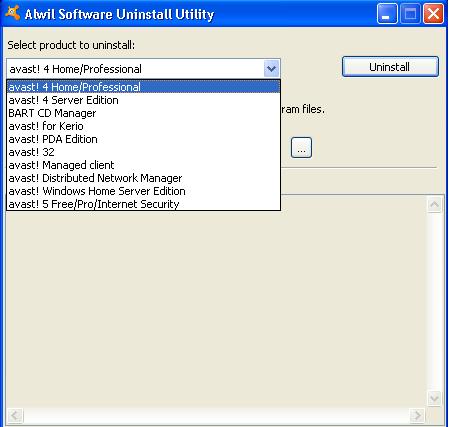Close the Alwil Software Uninstall Utility
This screenshot has width=449, height=427.
433,14
